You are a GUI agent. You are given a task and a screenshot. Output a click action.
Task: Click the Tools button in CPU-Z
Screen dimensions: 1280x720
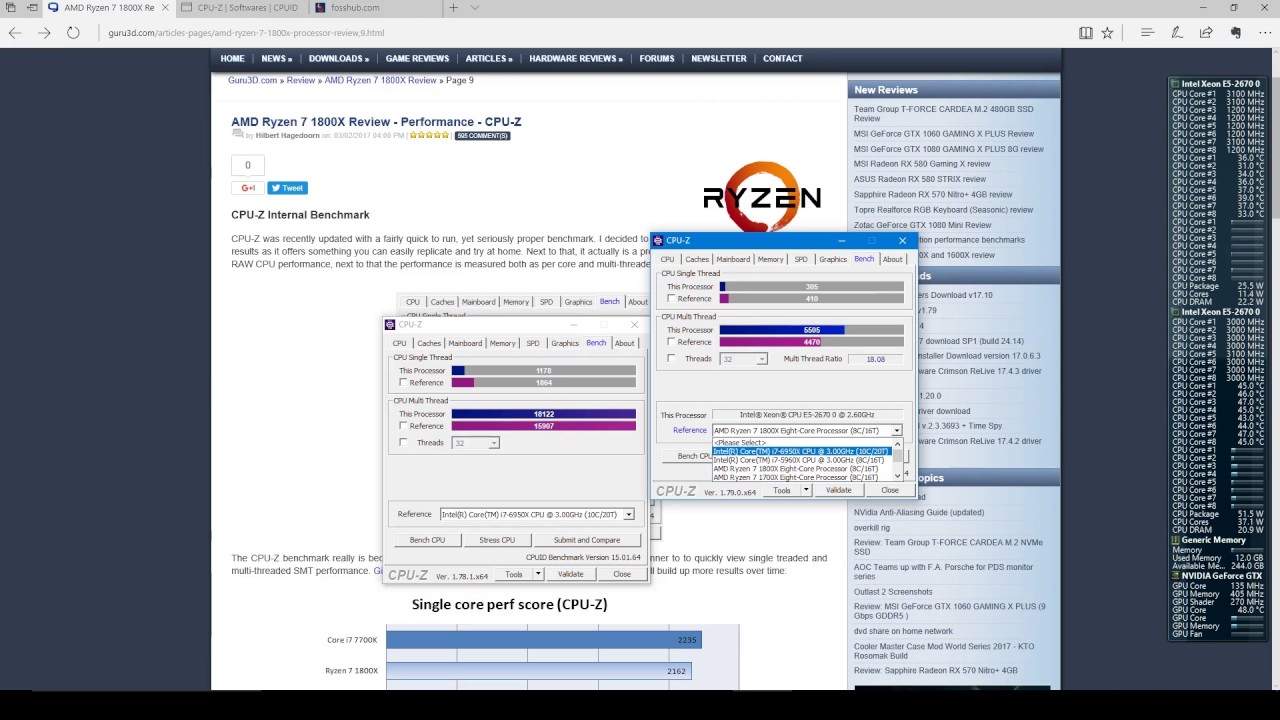tap(782, 490)
